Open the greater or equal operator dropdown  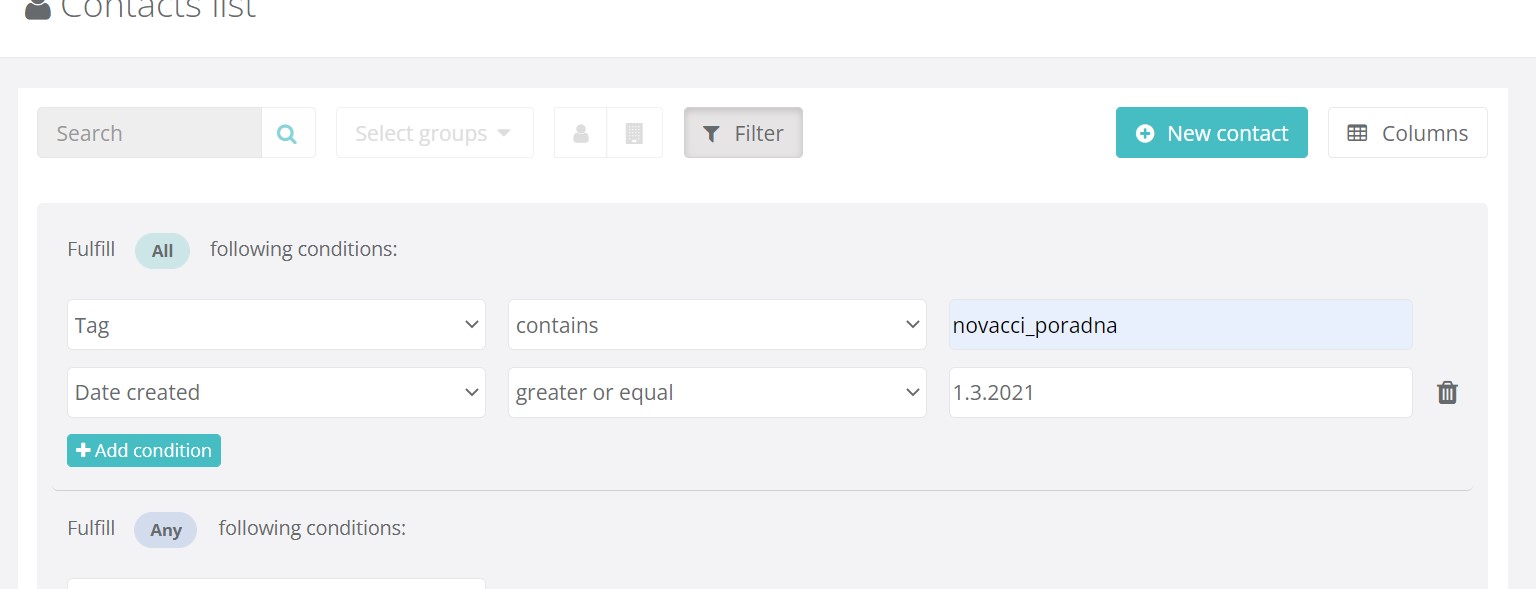pos(717,392)
